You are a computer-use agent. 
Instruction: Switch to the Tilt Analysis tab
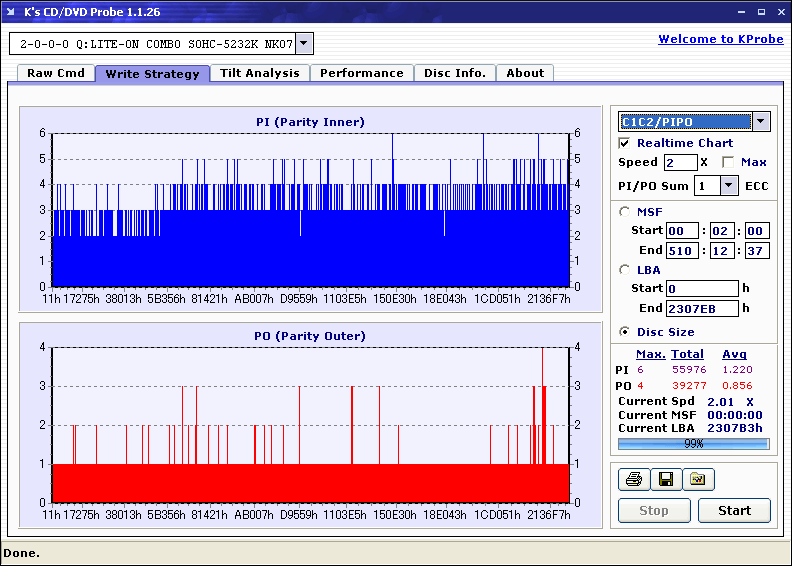point(260,73)
